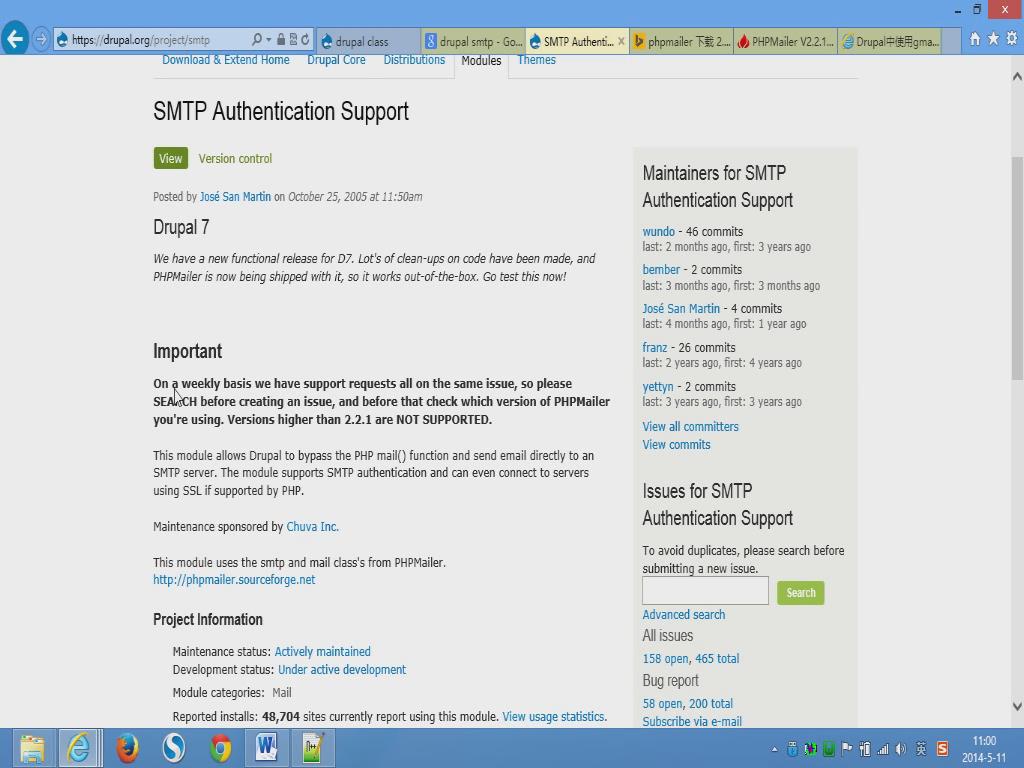Click the vertical scrollbar thumb

coord(1017,268)
